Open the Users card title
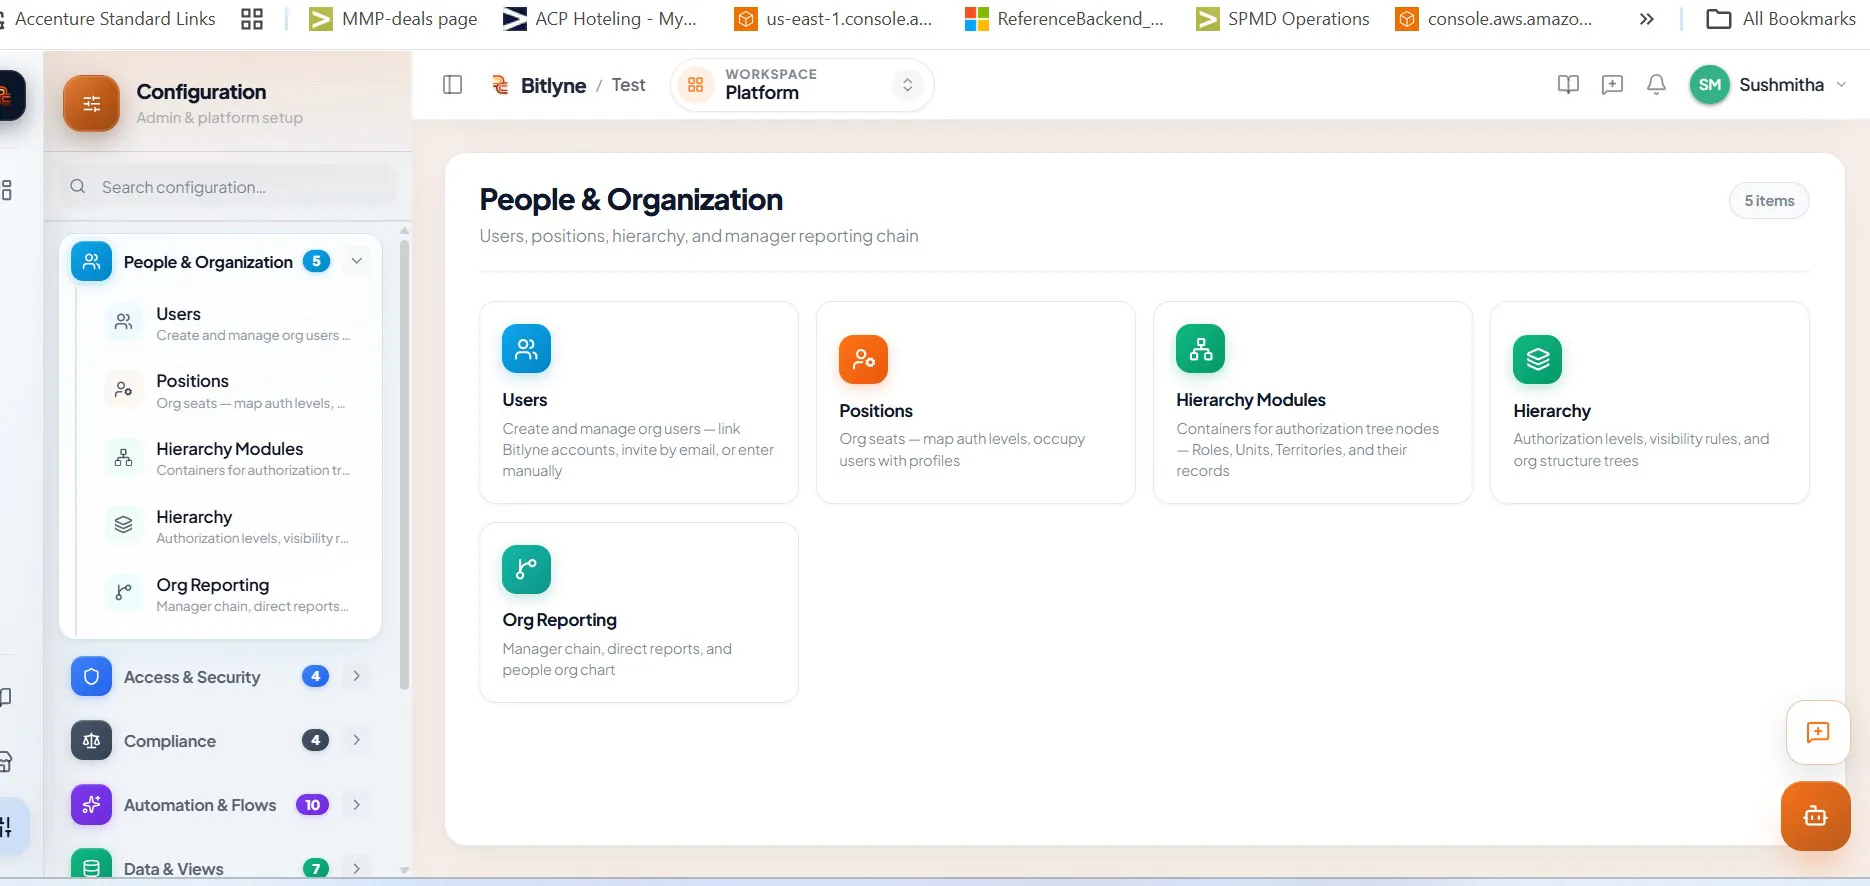 524,400
